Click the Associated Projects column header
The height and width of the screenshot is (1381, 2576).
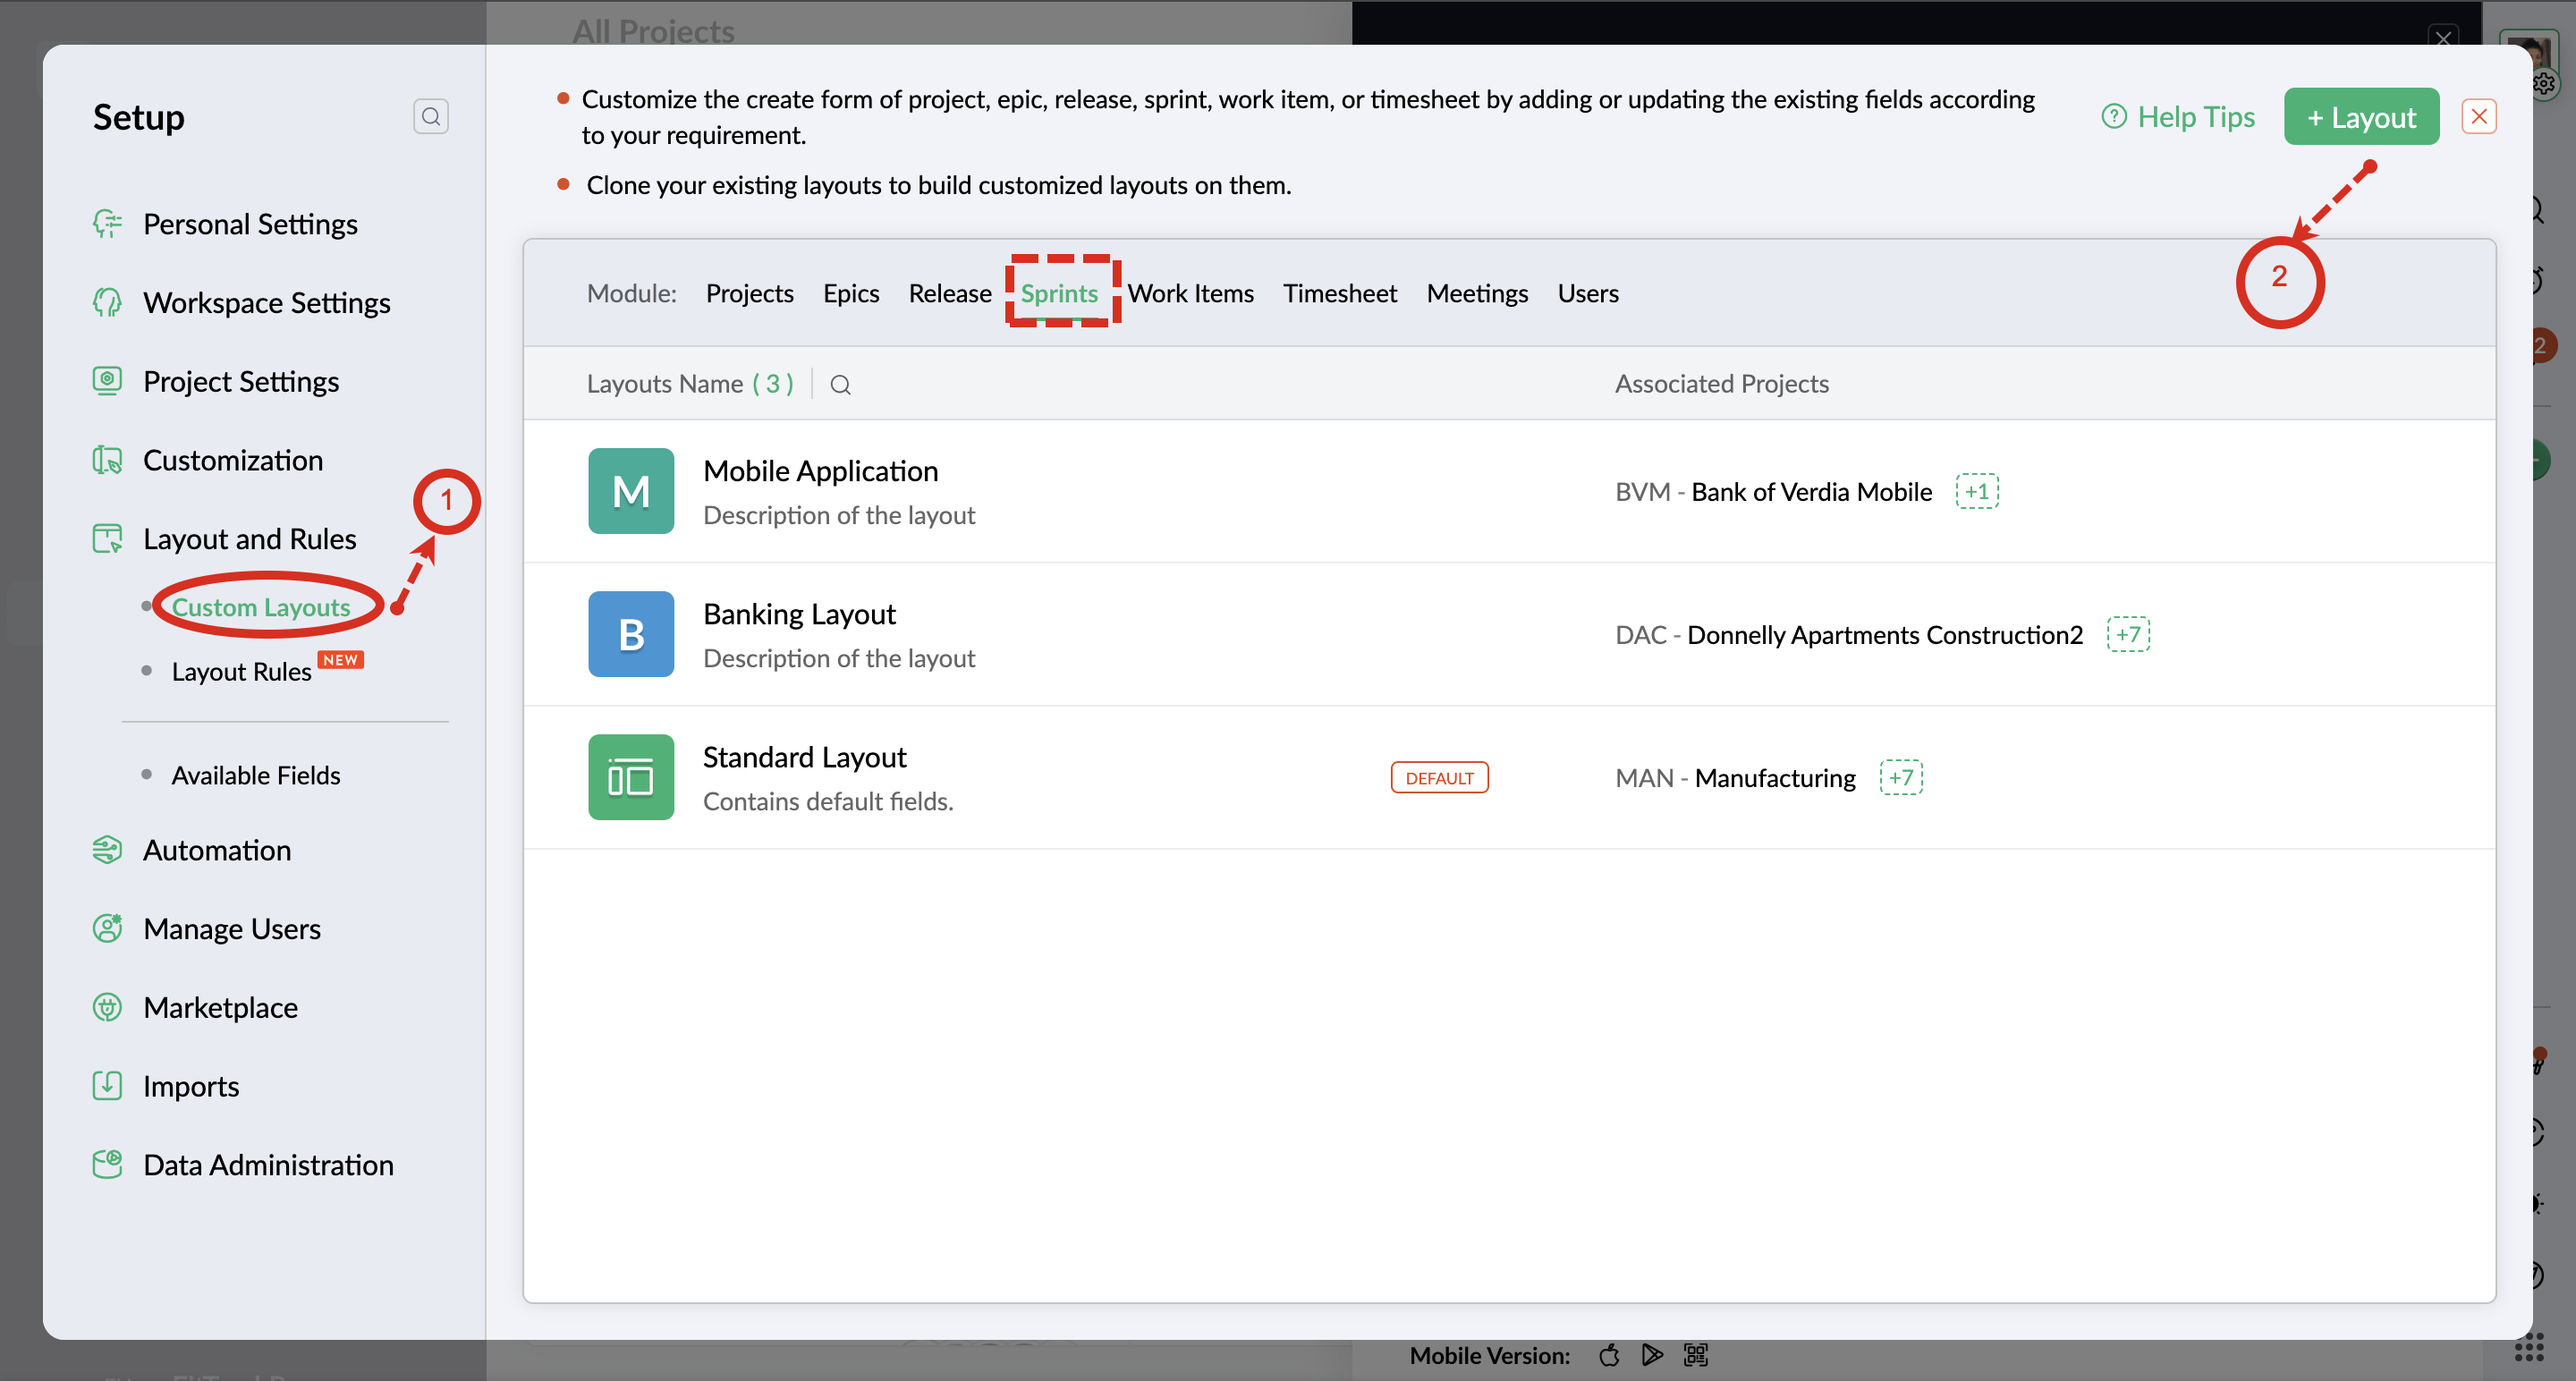(1721, 384)
